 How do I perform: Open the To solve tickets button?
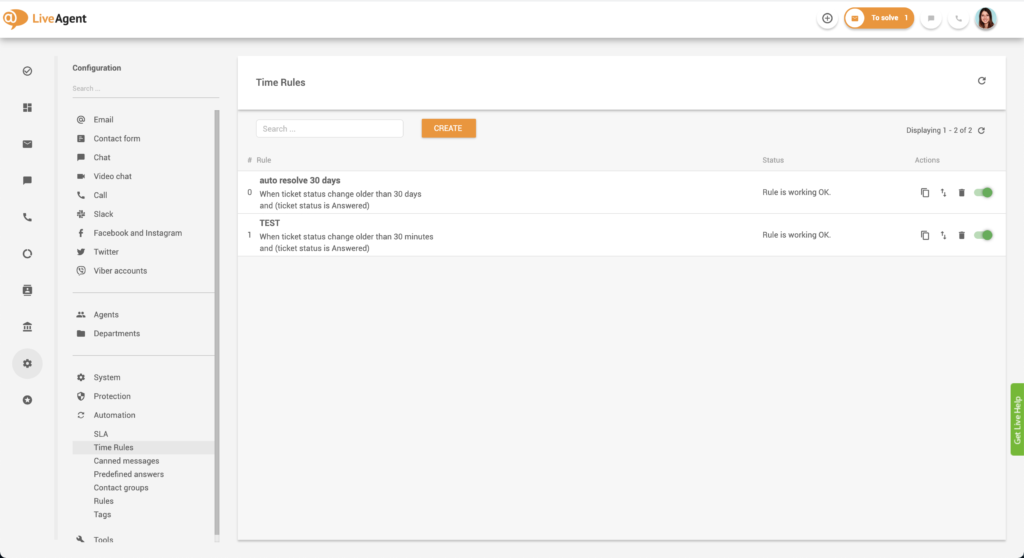point(879,18)
